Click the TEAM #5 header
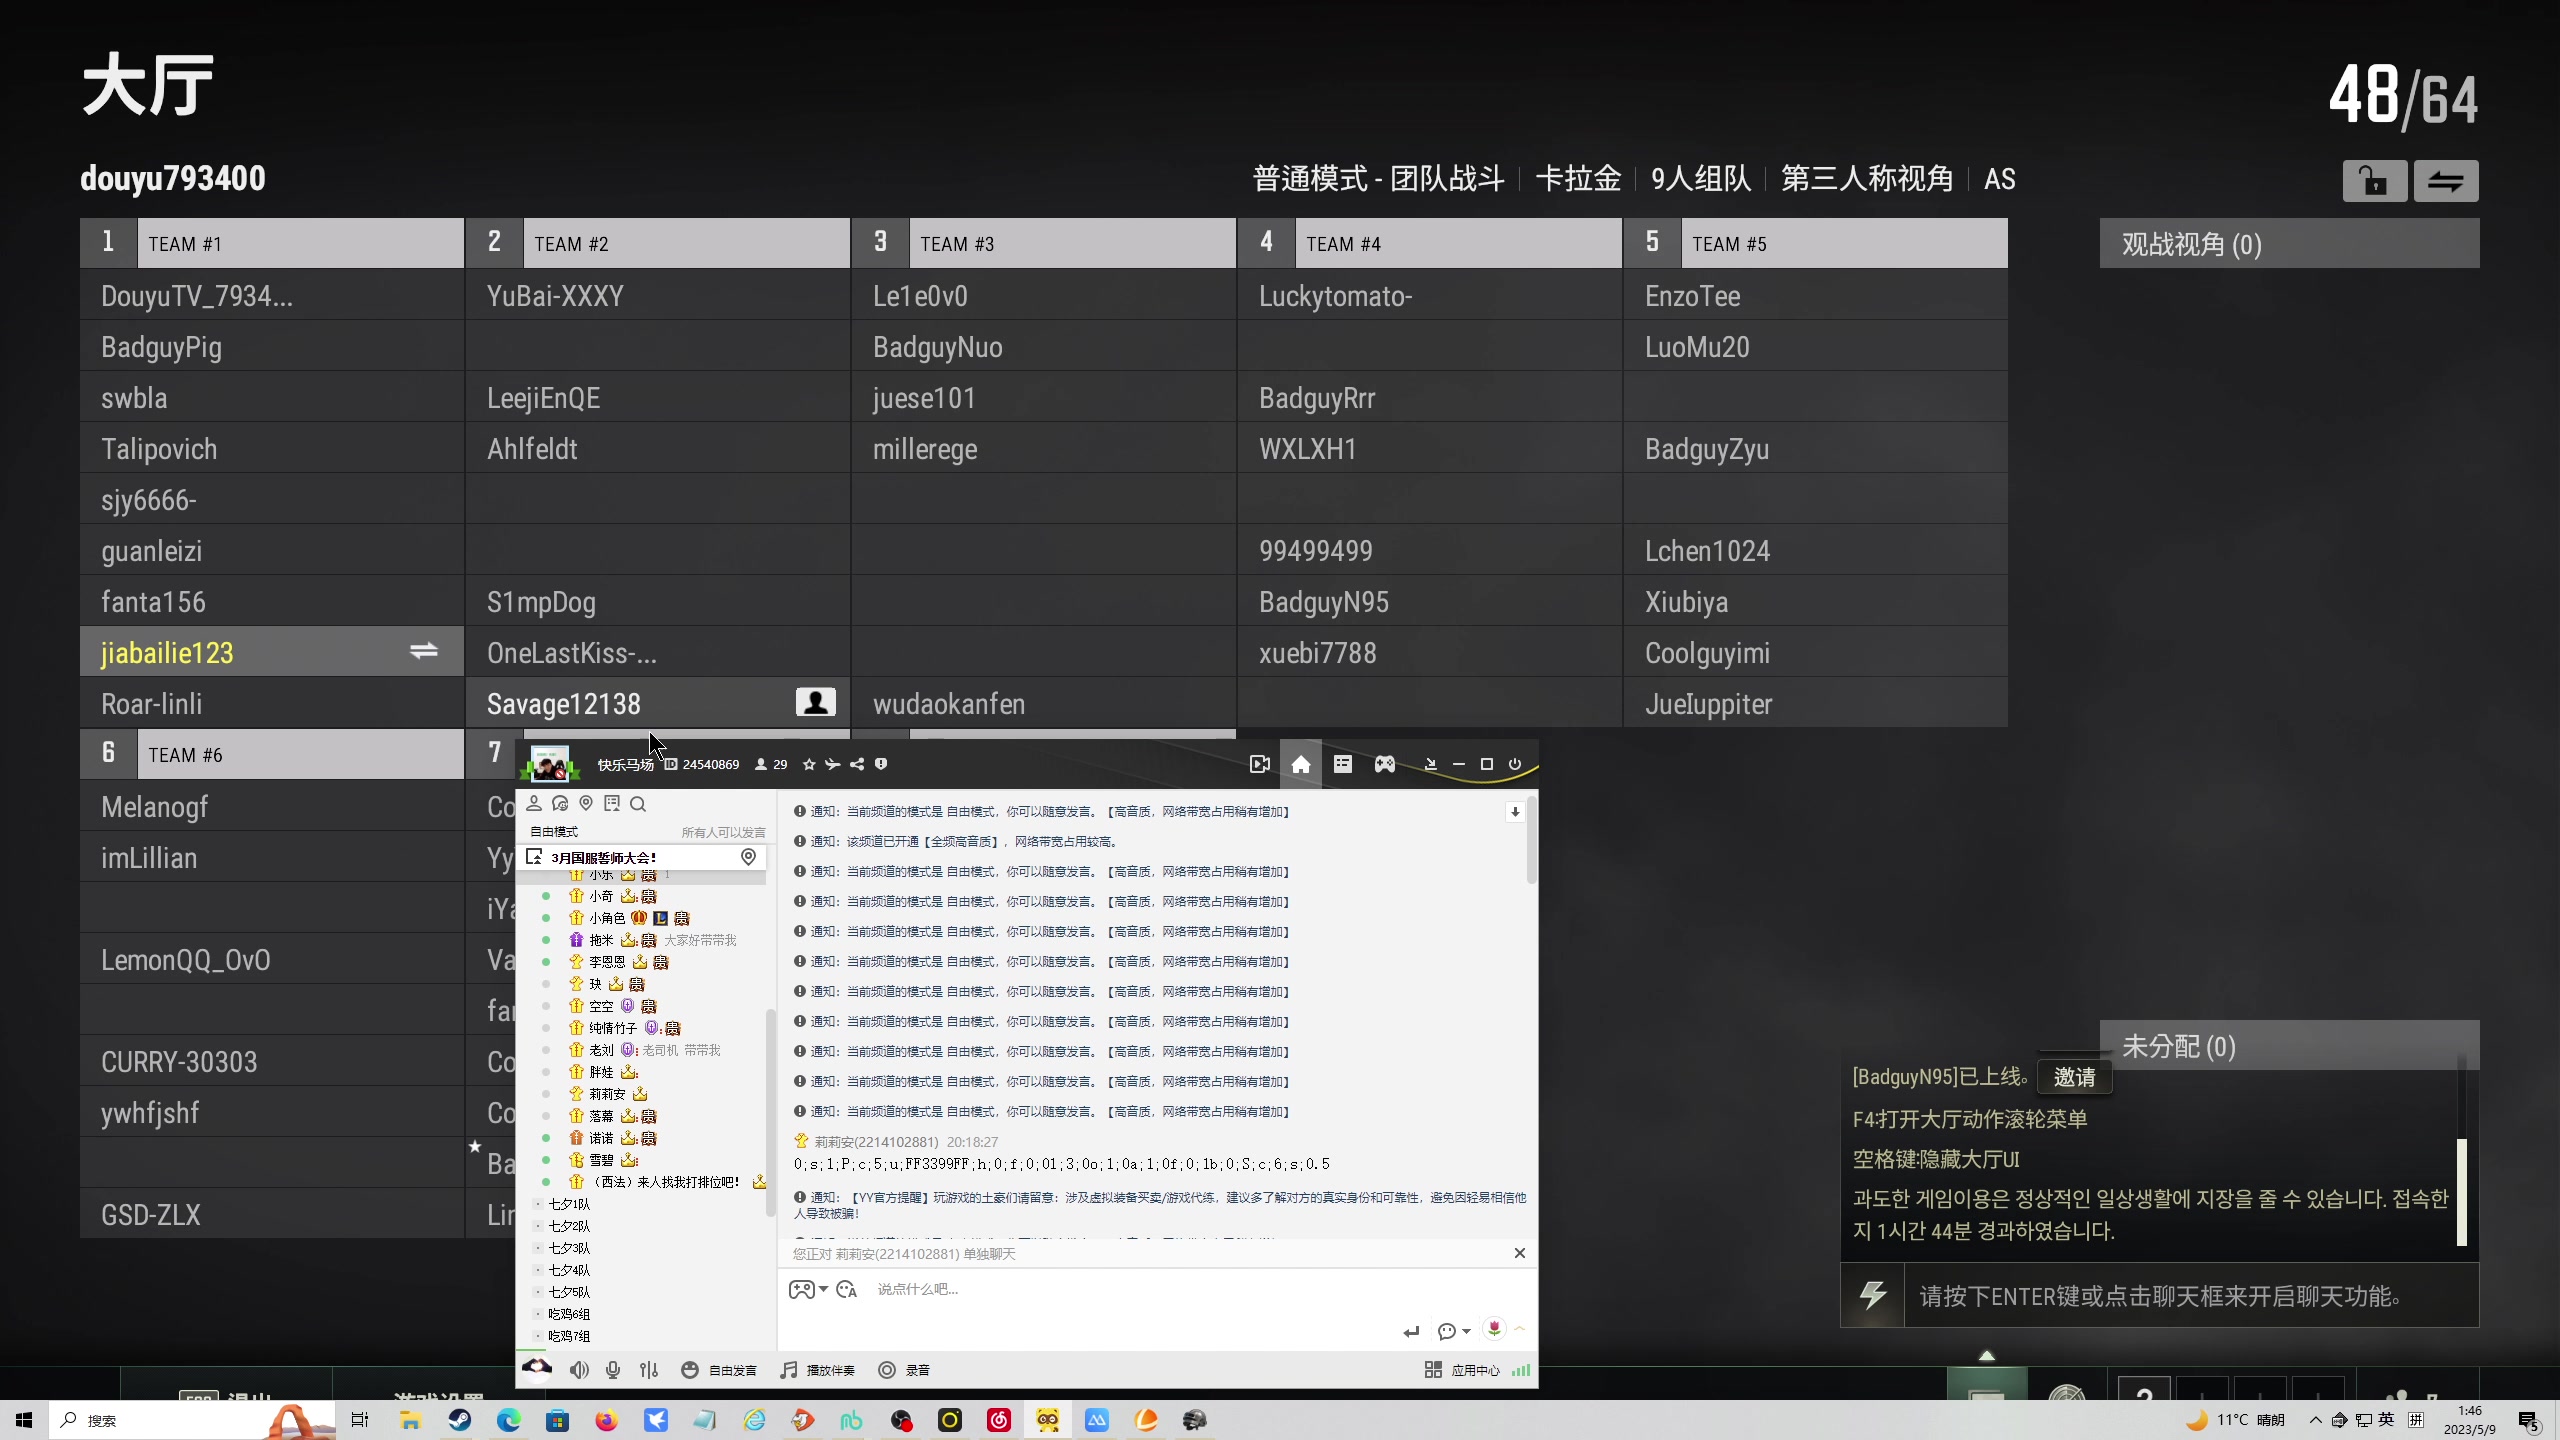Image resolution: width=2560 pixels, height=1440 pixels. point(1815,244)
